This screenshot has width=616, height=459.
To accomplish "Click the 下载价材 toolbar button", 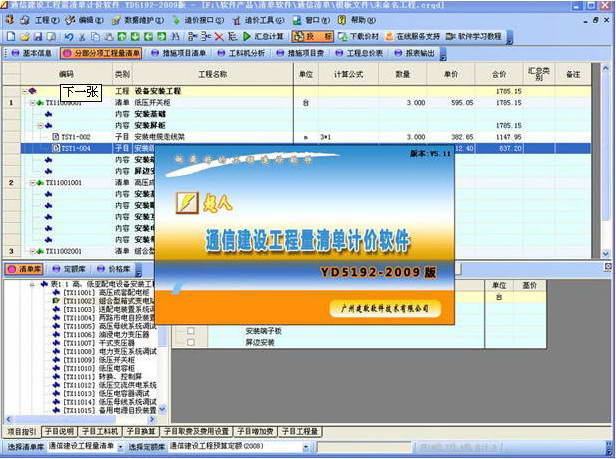I will tap(359, 37).
